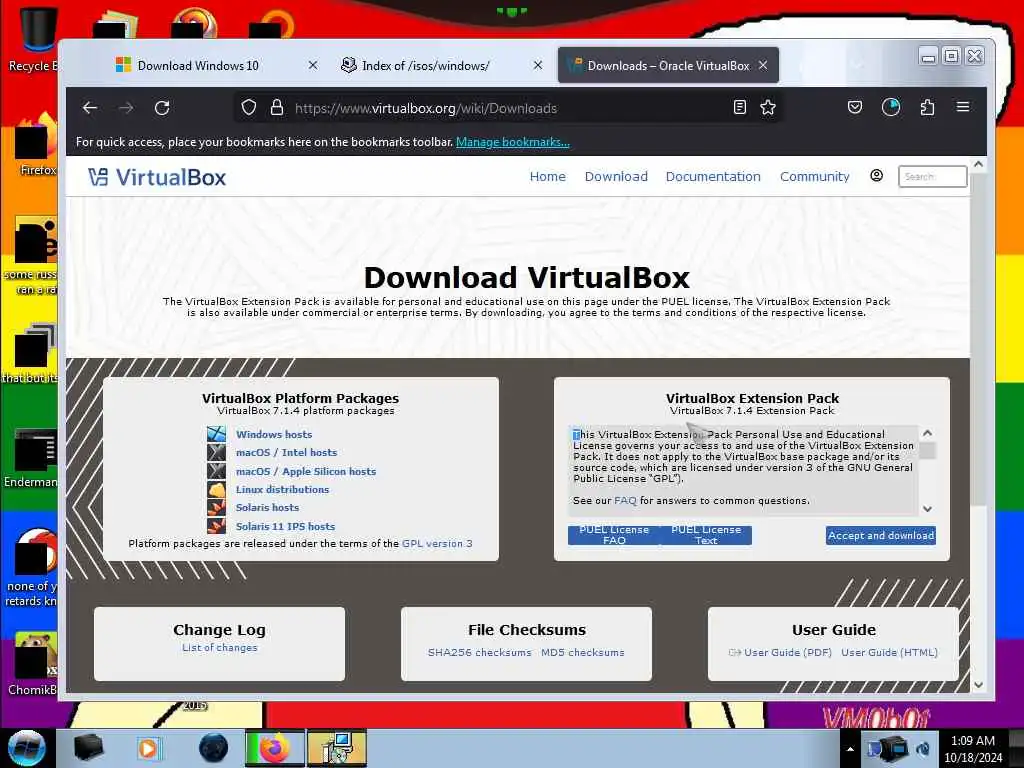Open the FAQ link in license text

[625, 501]
